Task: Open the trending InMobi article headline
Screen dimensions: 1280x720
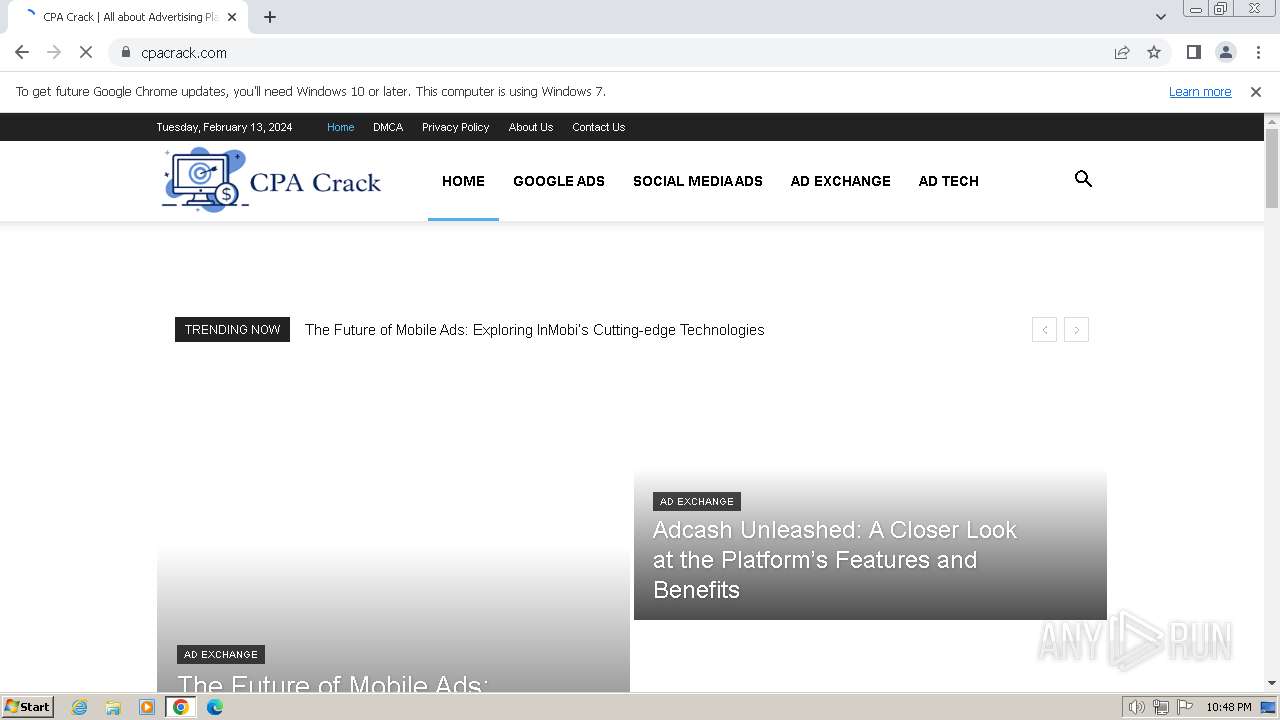Action: coord(534,330)
